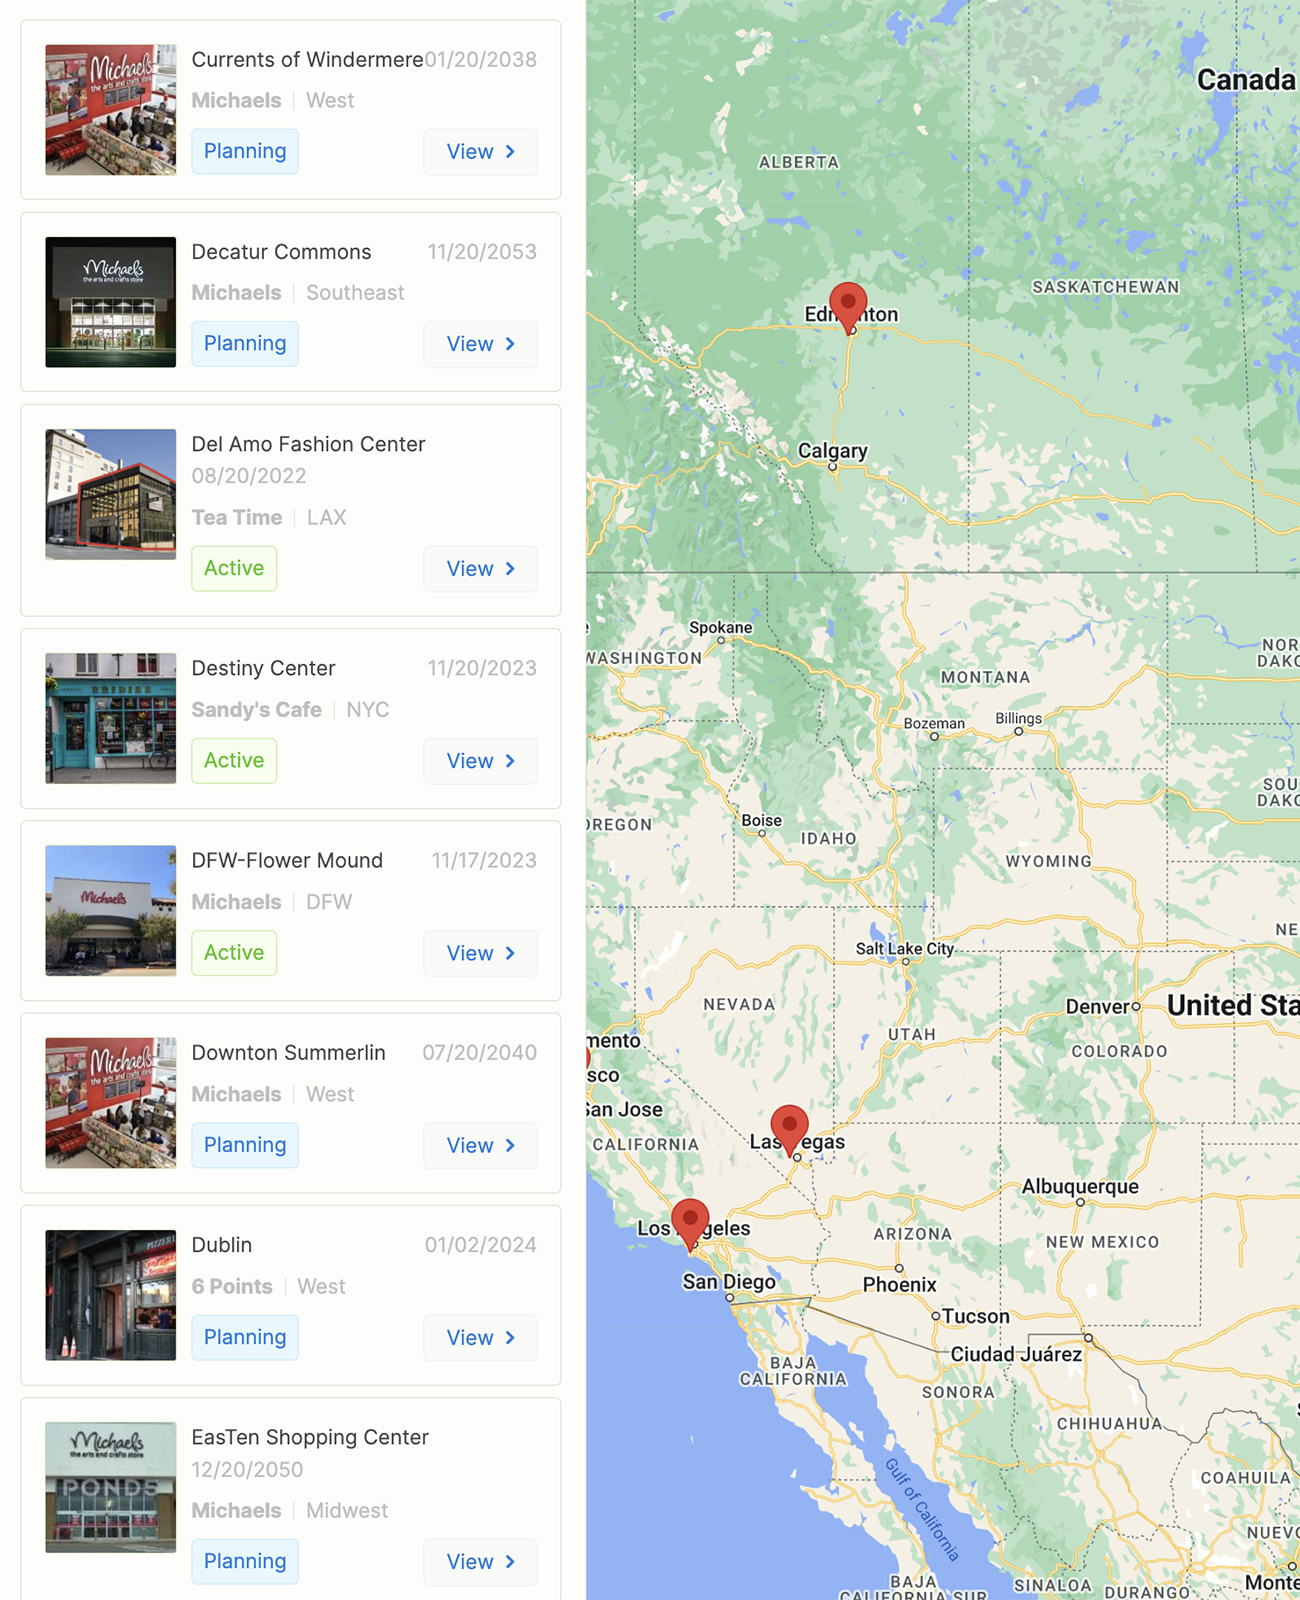Click 6 Points brand label
The width and height of the screenshot is (1300, 1600).
(232, 1287)
